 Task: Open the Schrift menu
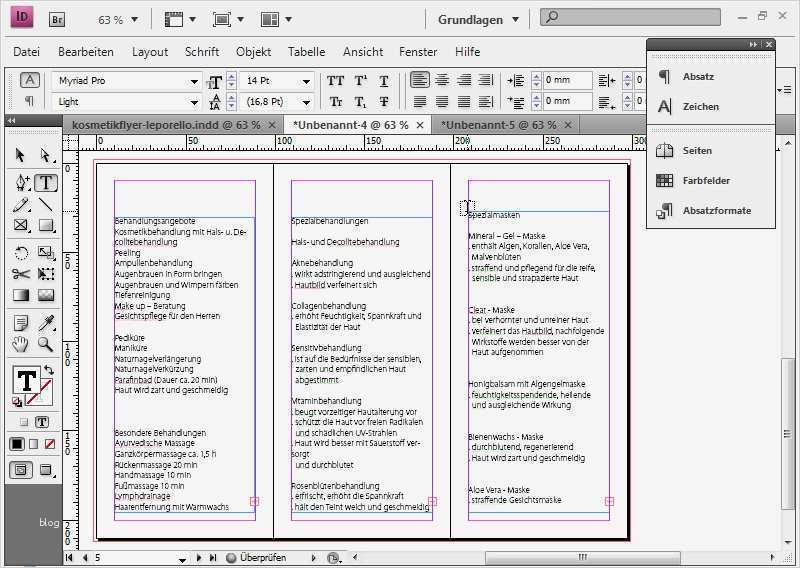202,52
